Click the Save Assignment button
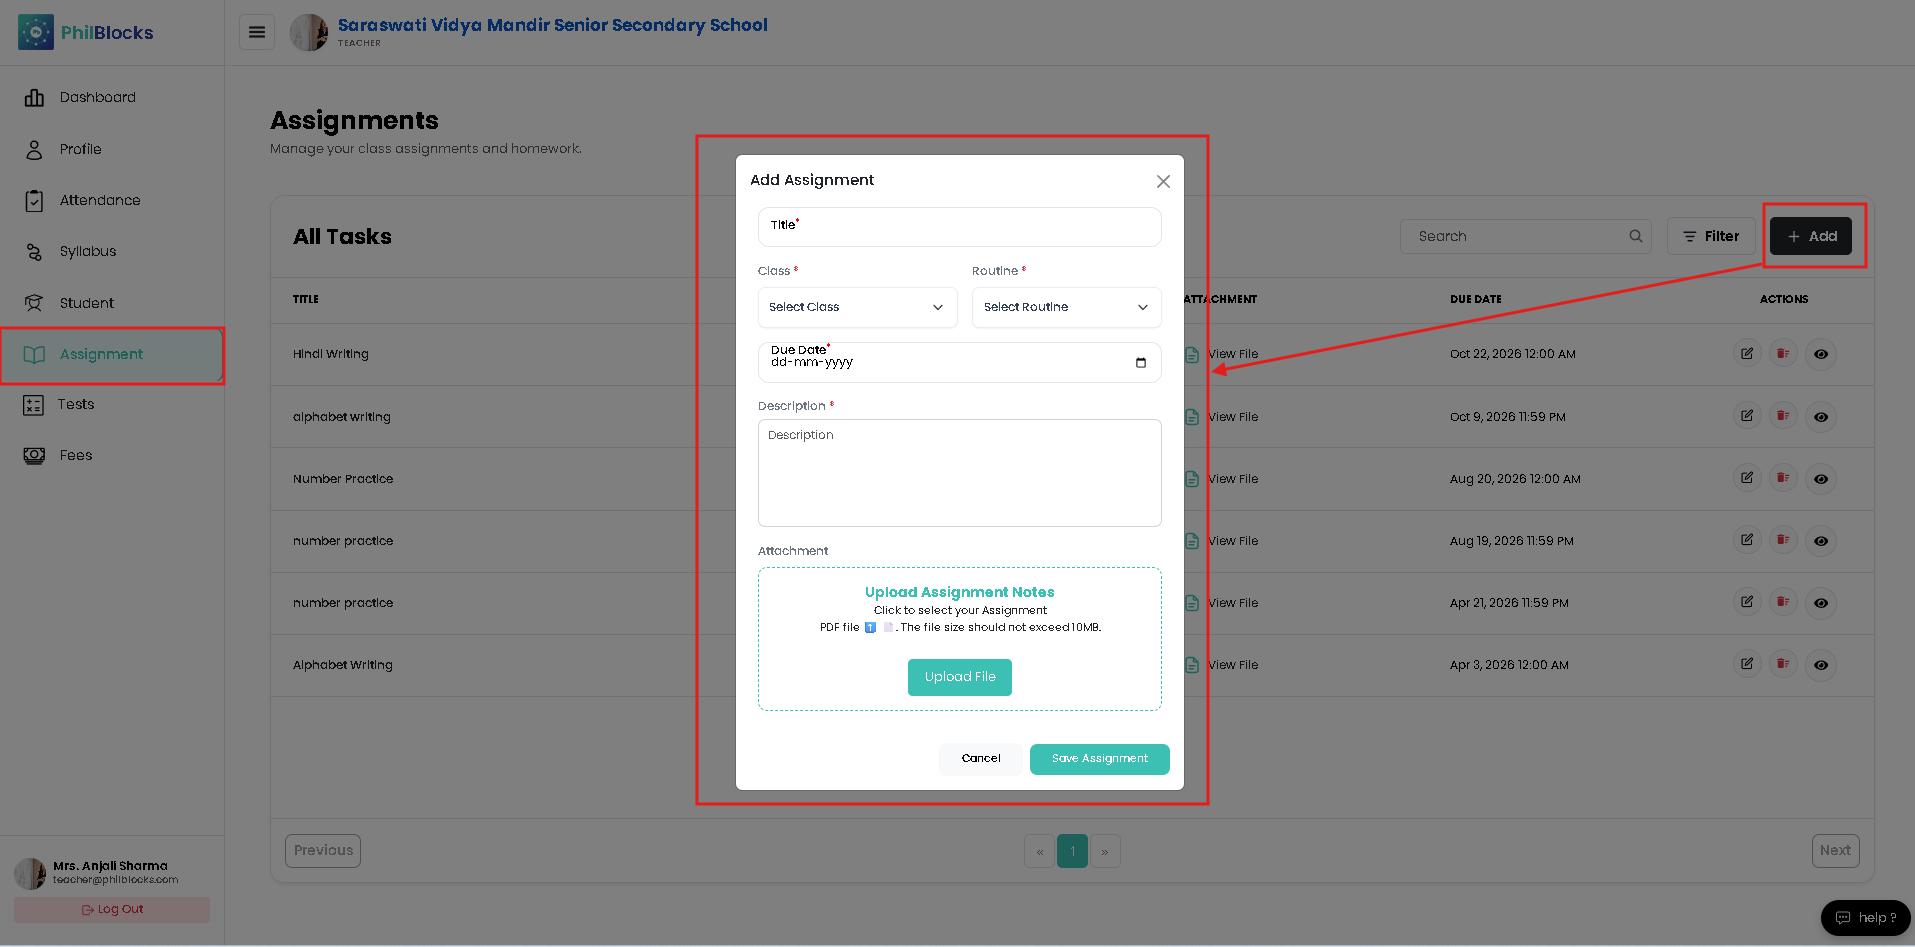This screenshot has width=1915, height=947. (x=1099, y=759)
